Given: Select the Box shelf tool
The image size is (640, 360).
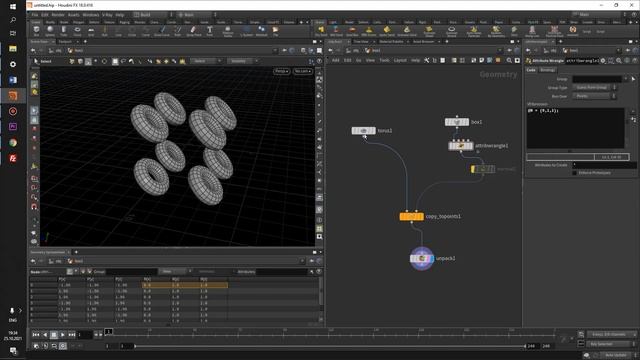Looking at the screenshot, I should (36, 31).
